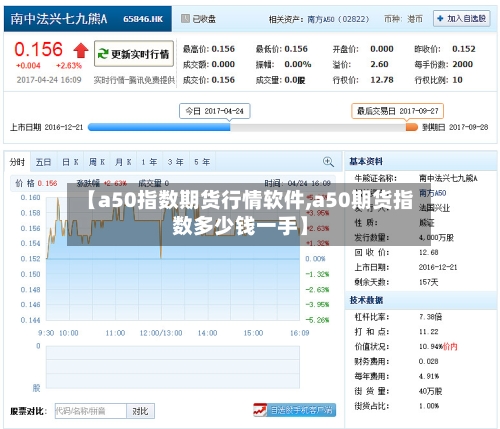Viewport: 500px width, 429px height.
Task: Click the 最后交易日 2017-09-27 label
Action: (397, 111)
